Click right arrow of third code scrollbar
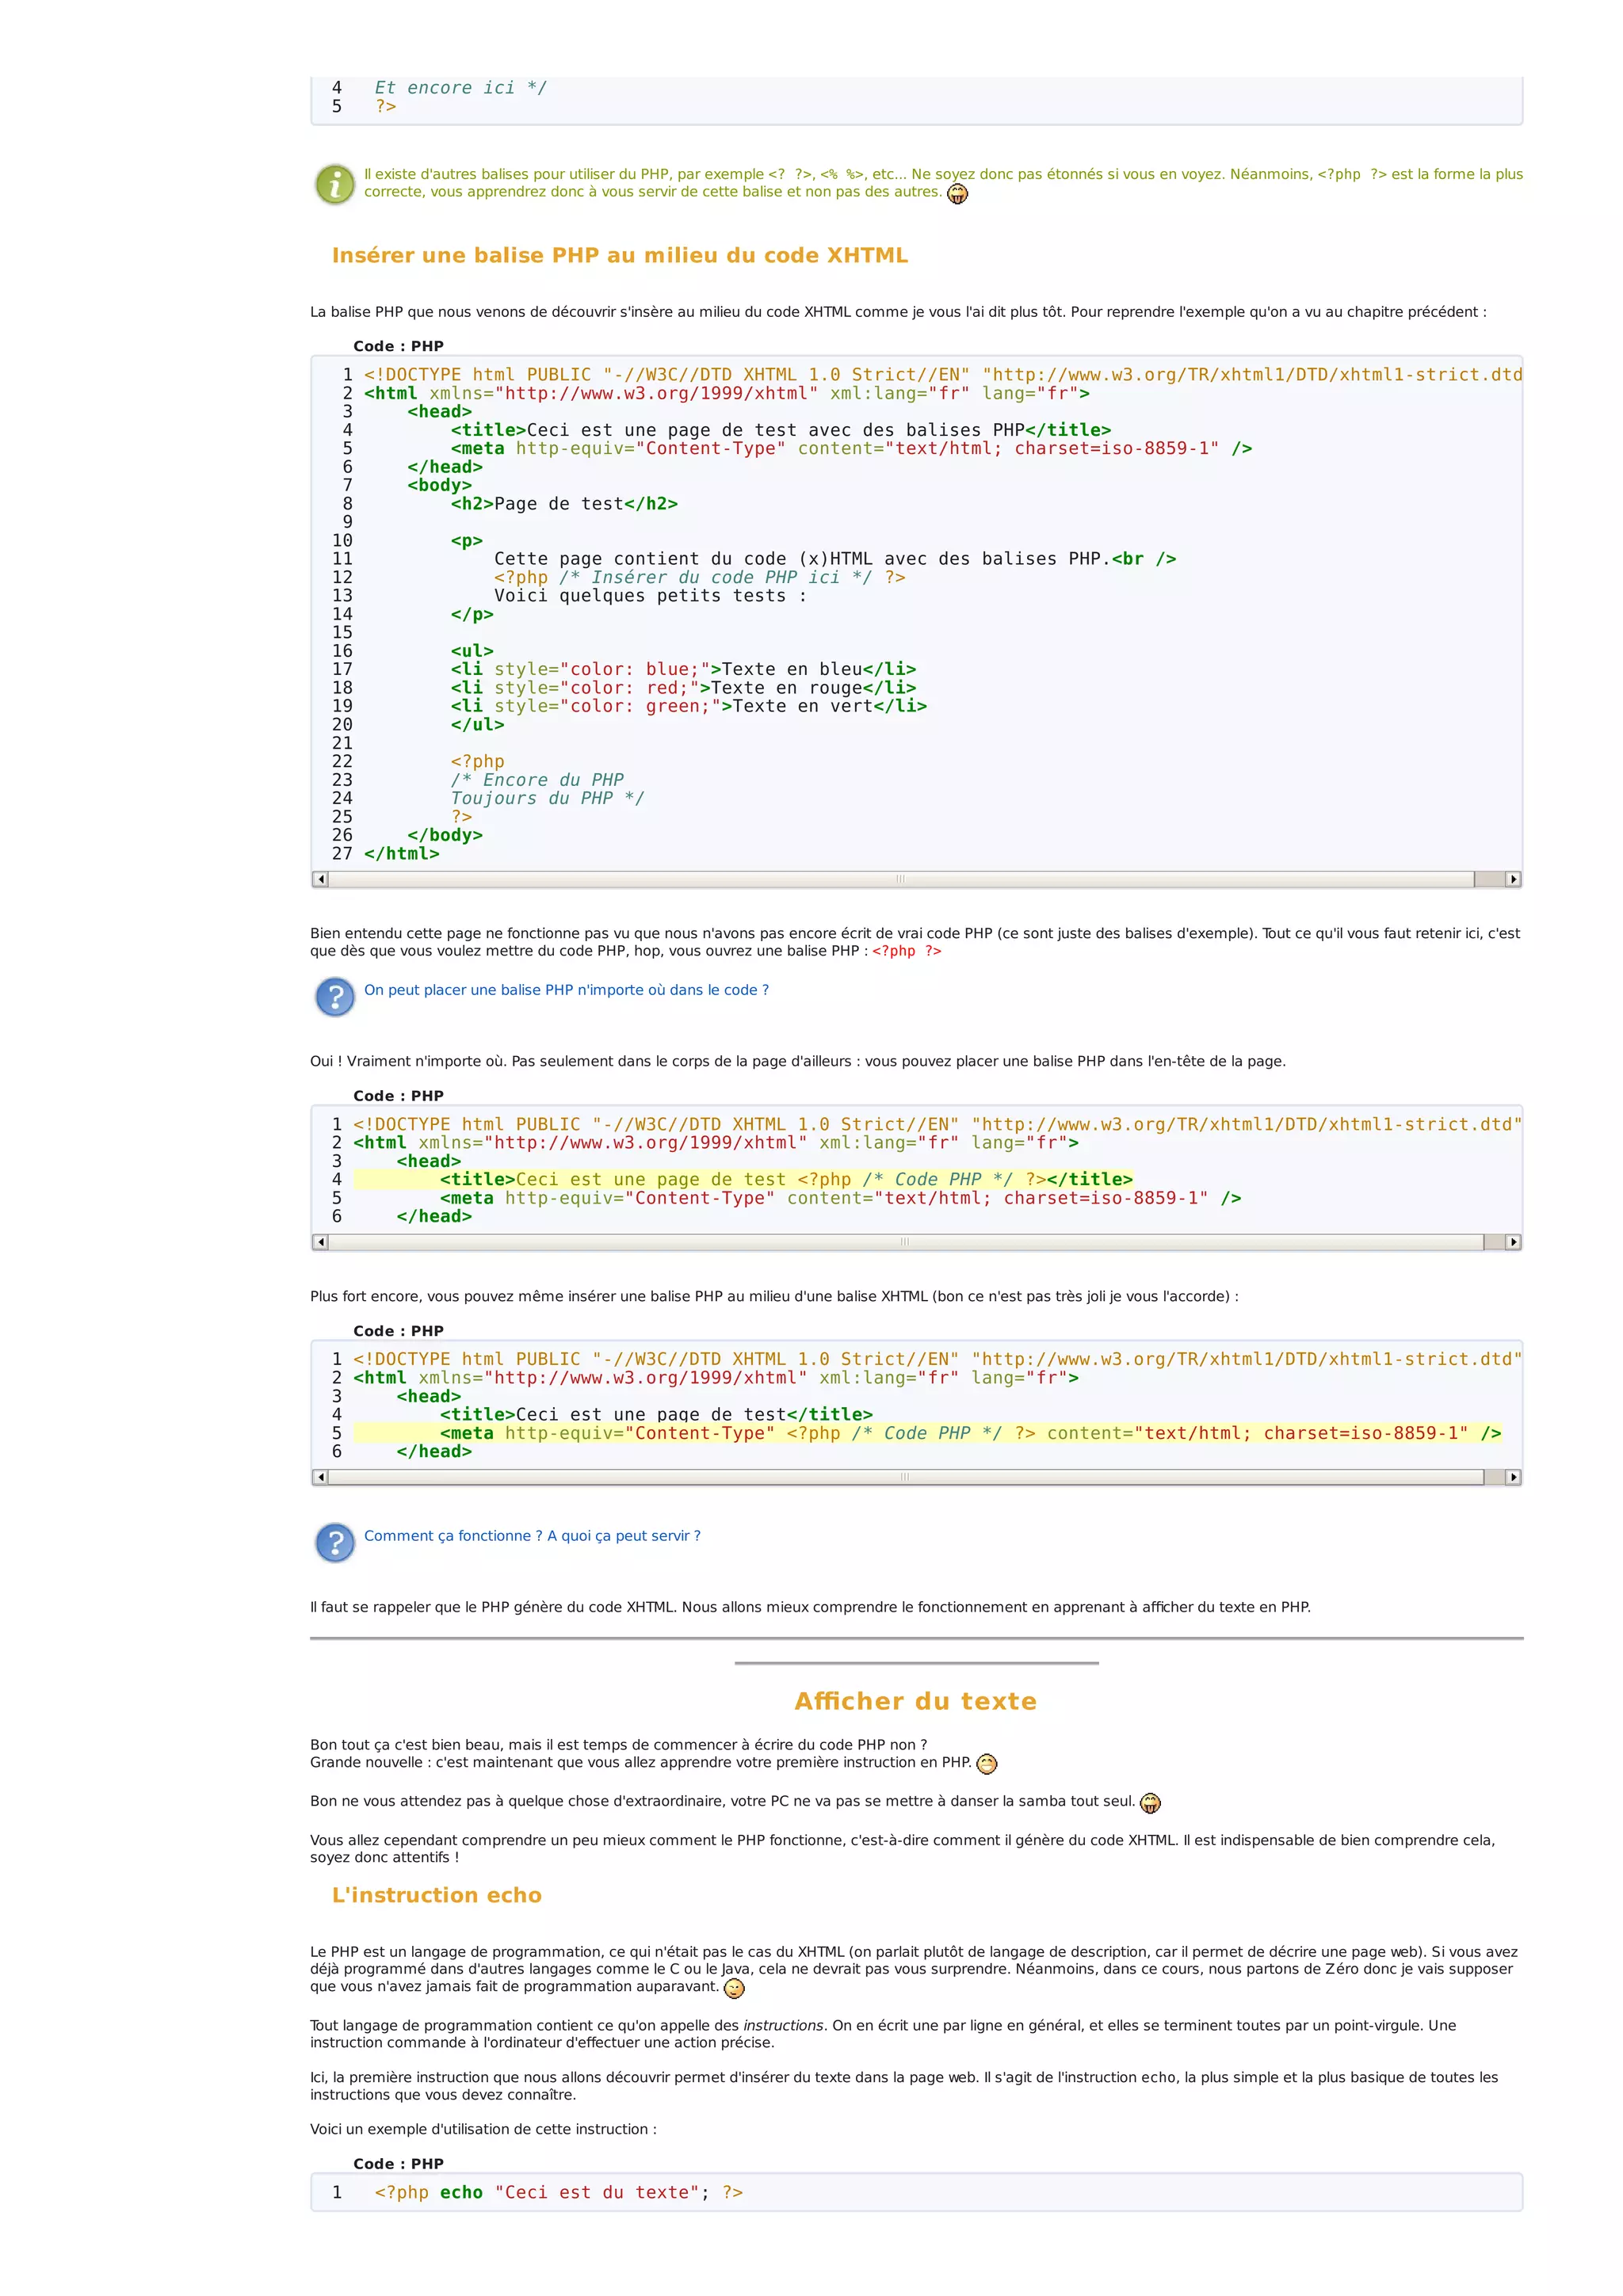The width and height of the screenshot is (1623, 2296). (1513, 1477)
